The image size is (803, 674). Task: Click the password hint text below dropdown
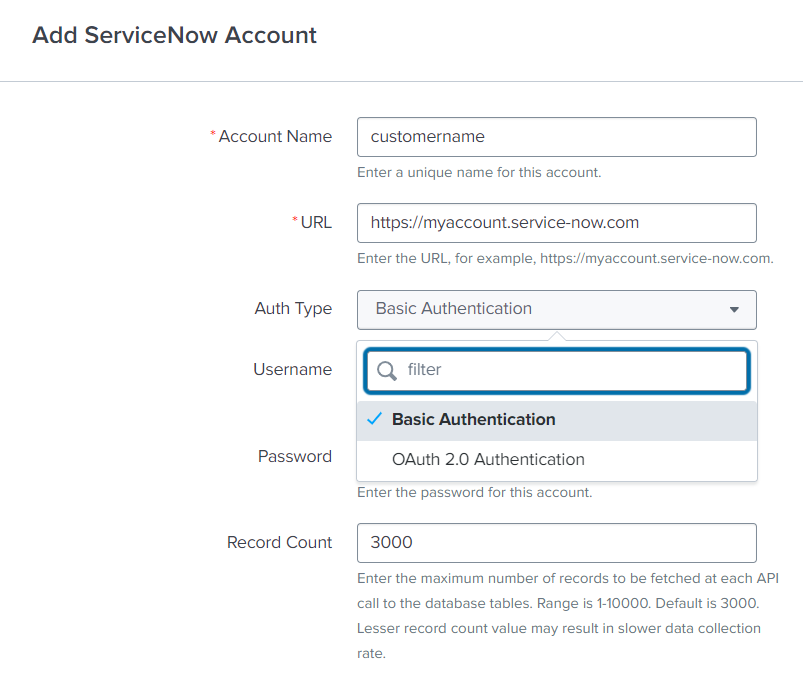click(x=475, y=492)
